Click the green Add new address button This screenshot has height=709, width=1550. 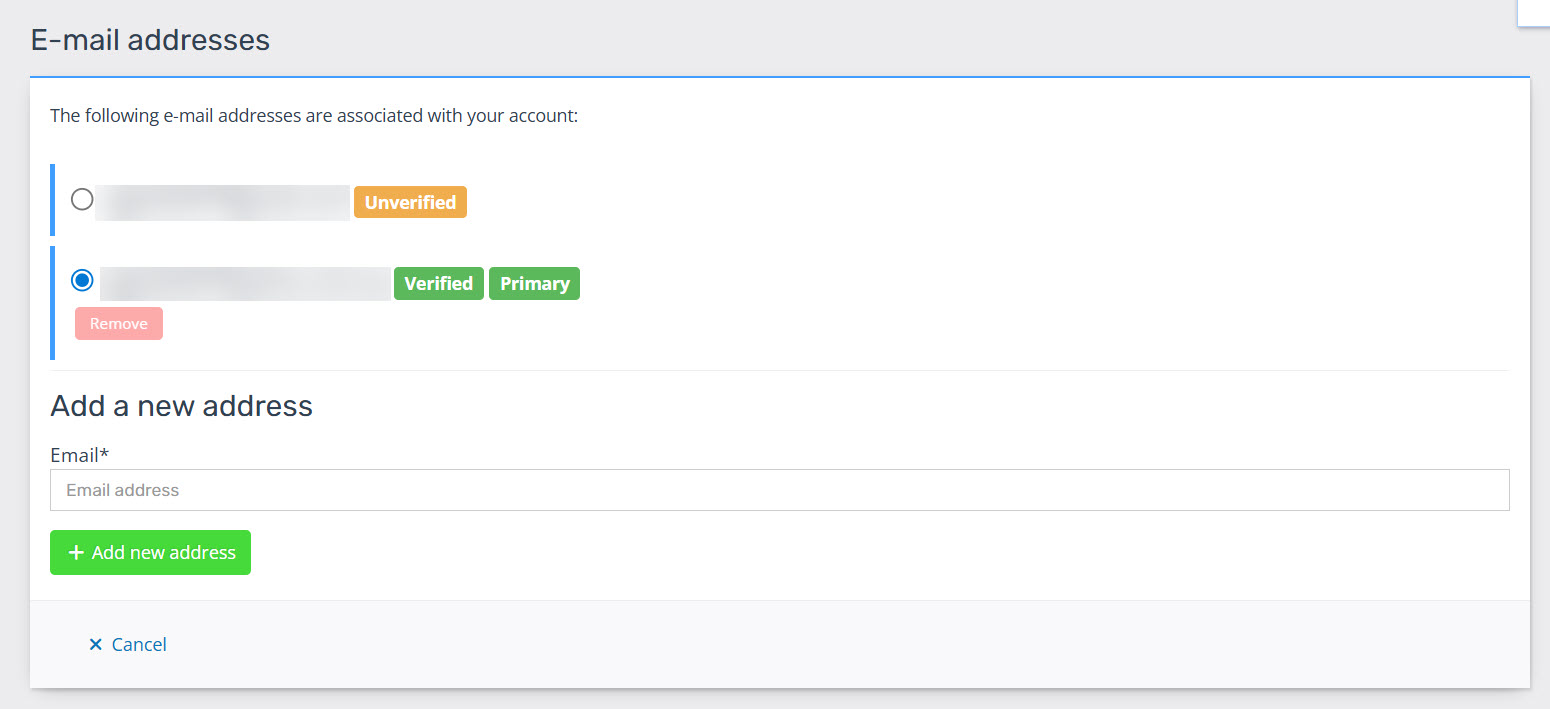pos(150,552)
